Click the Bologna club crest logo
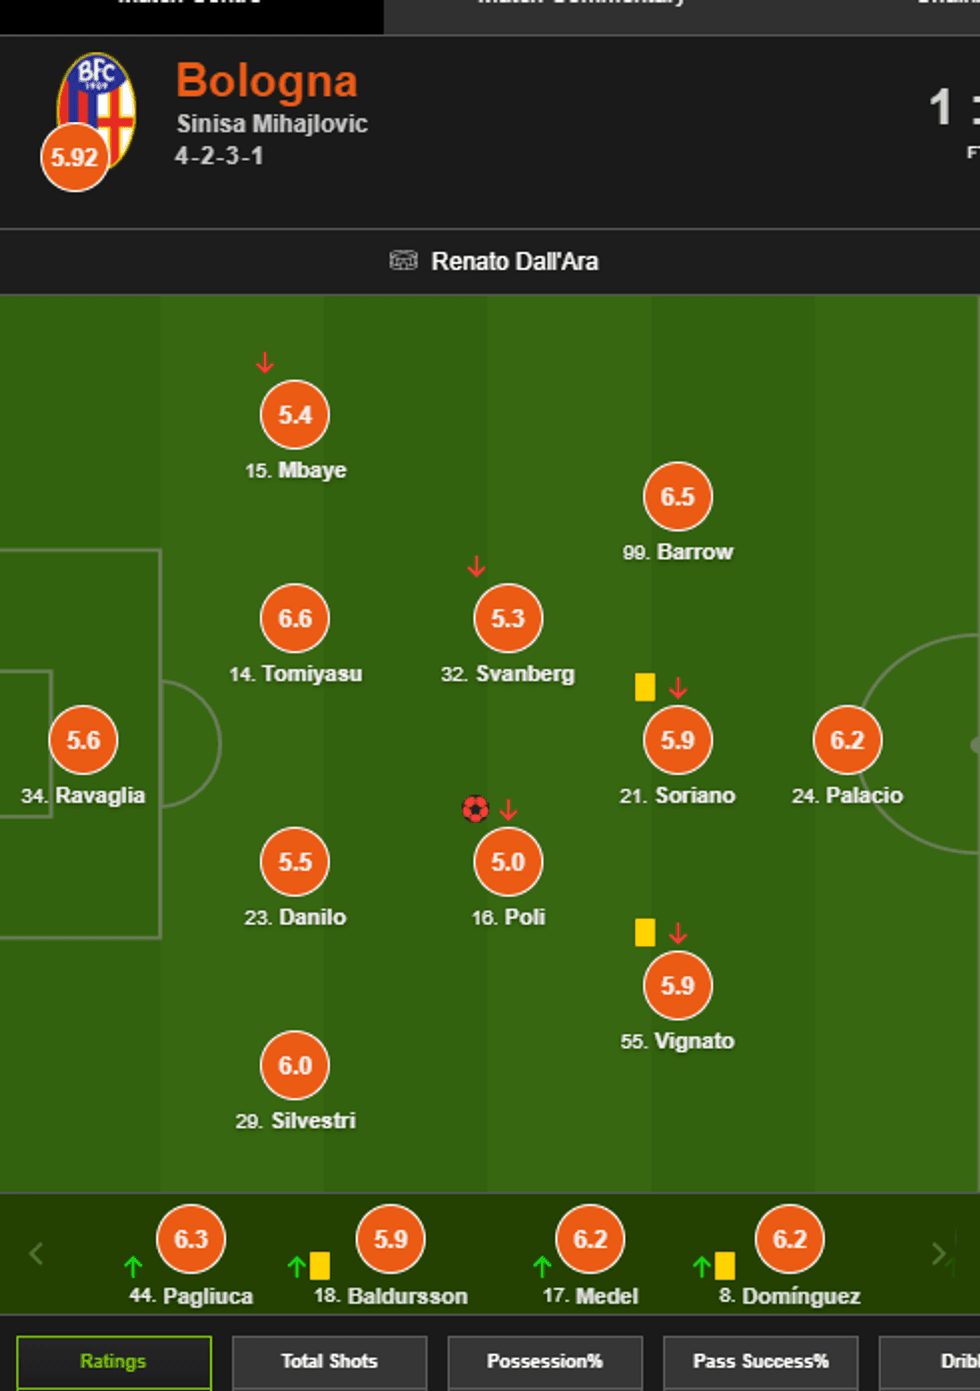980x1391 pixels. 98,106
